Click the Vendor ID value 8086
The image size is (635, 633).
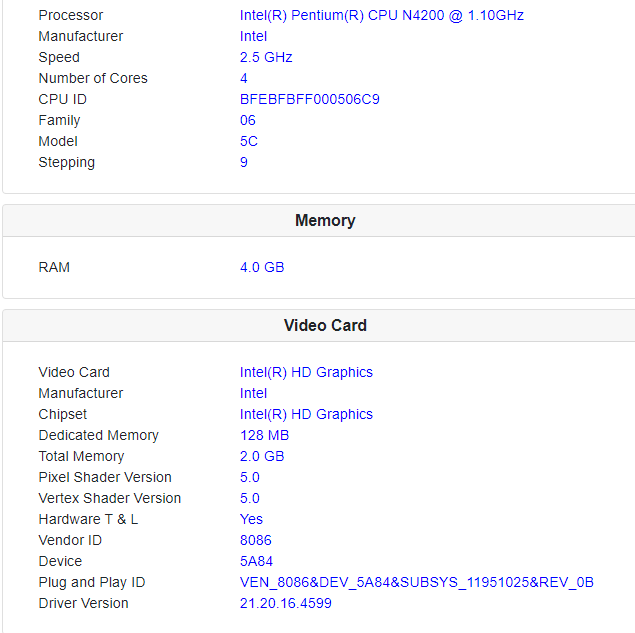(x=256, y=540)
